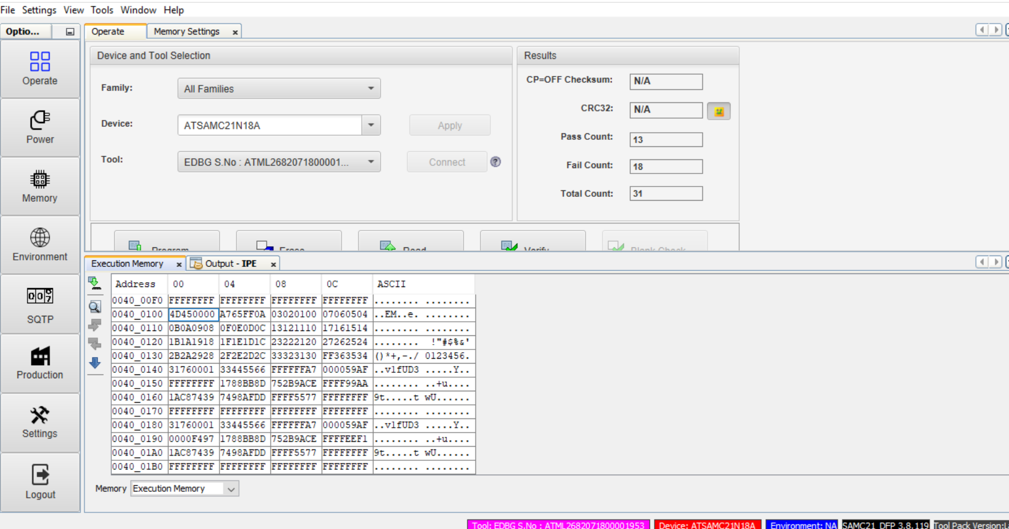Open the Memory type dropdown at bottom
This screenshot has width=1009, height=529.
(x=231, y=489)
